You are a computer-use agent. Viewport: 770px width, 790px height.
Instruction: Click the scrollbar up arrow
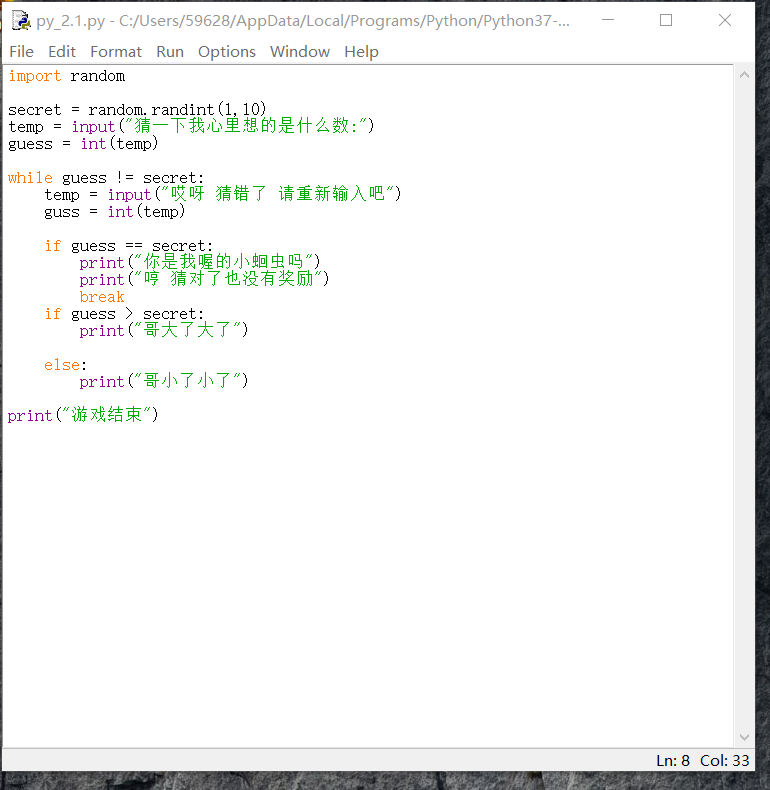point(744,75)
